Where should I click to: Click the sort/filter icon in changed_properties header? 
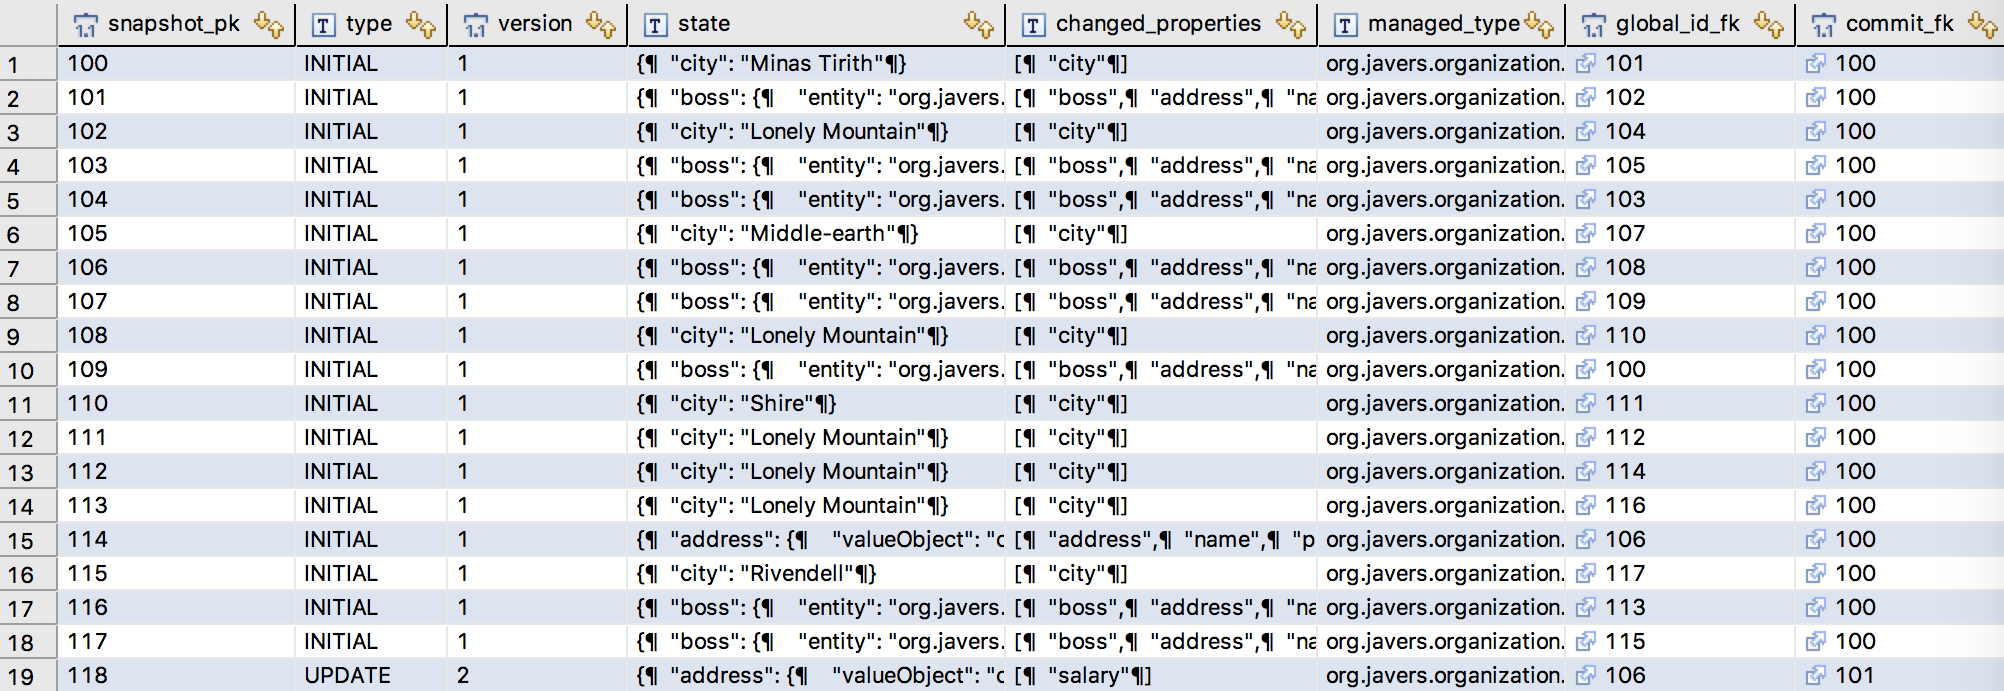click(1291, 25)
